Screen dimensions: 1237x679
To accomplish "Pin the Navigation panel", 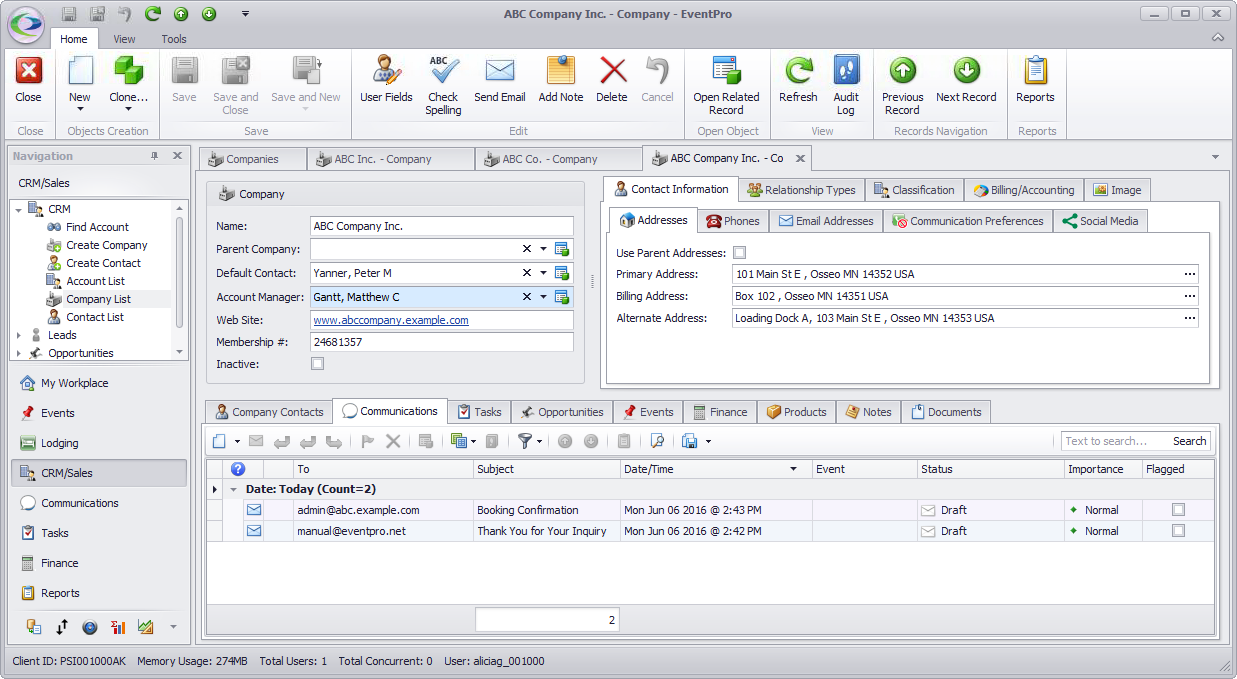I will [154, 156].
